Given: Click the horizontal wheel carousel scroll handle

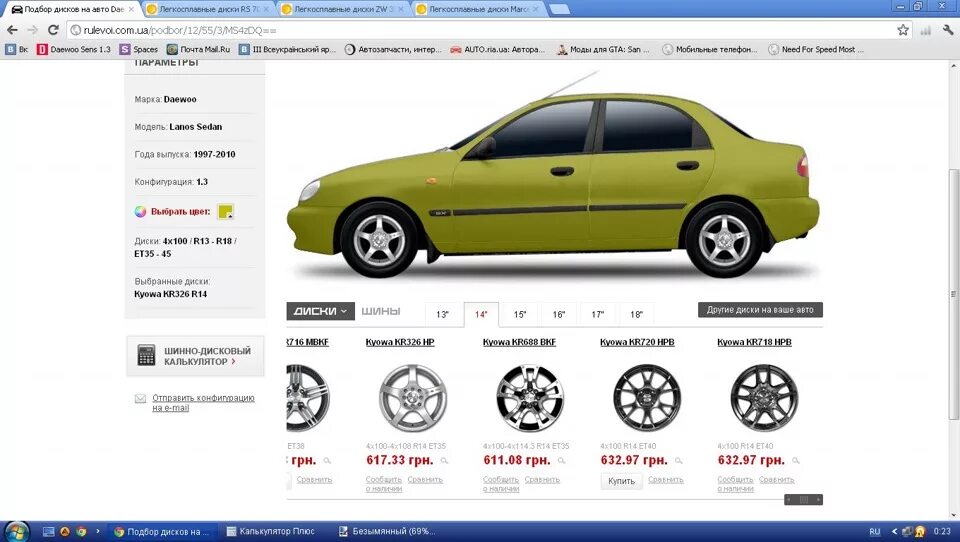Looking at the screenshot, I should 803,500.
